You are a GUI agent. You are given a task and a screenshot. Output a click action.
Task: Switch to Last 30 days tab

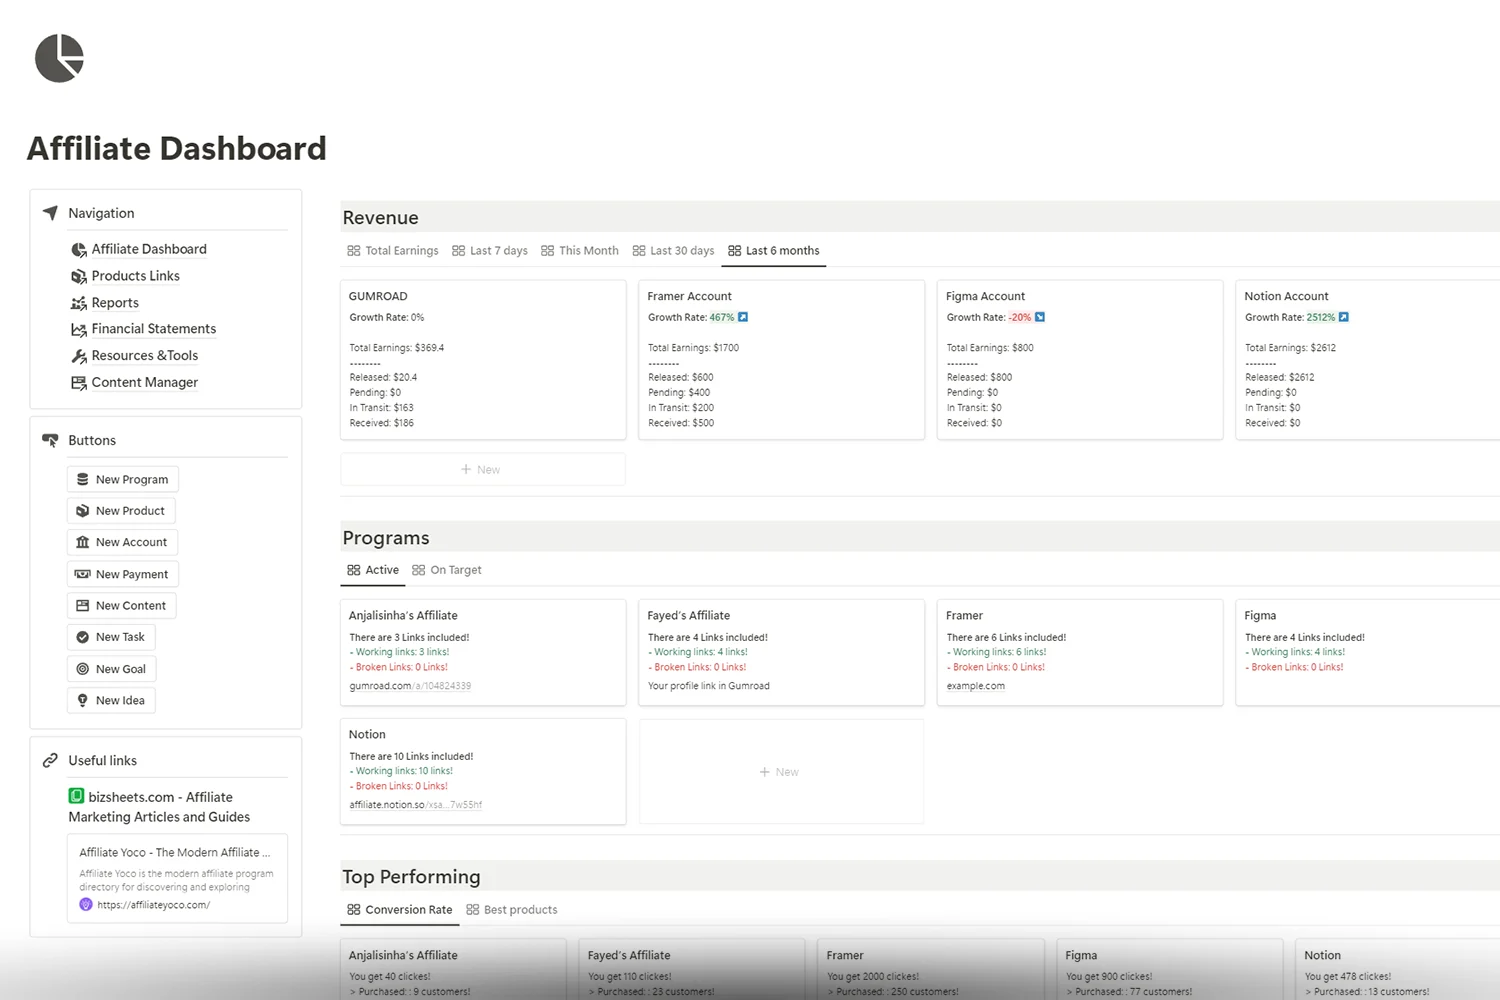point(674,251)
